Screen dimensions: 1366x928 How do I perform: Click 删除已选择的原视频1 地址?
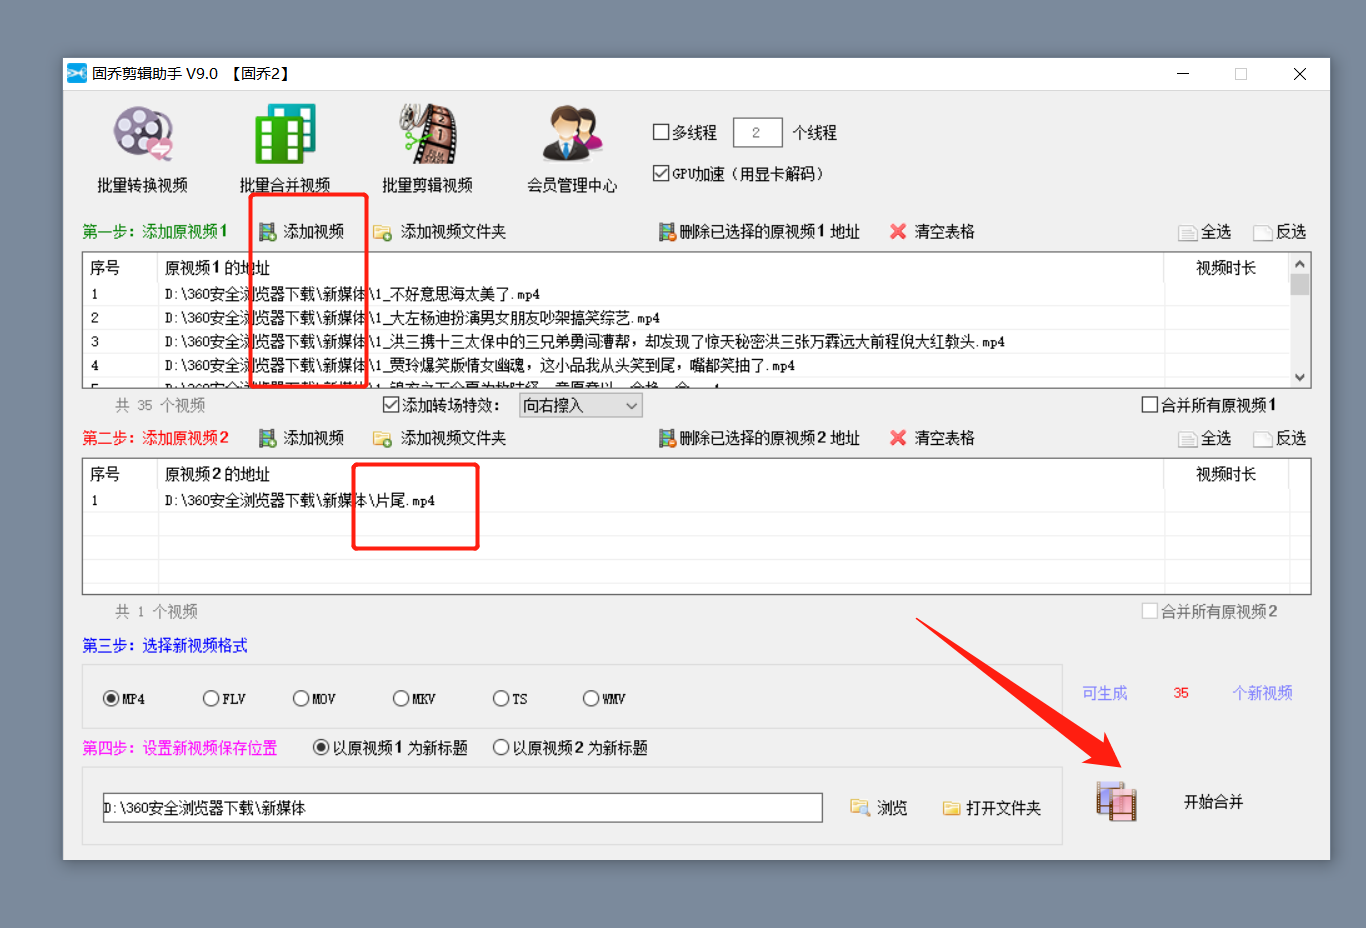point(759,231)
